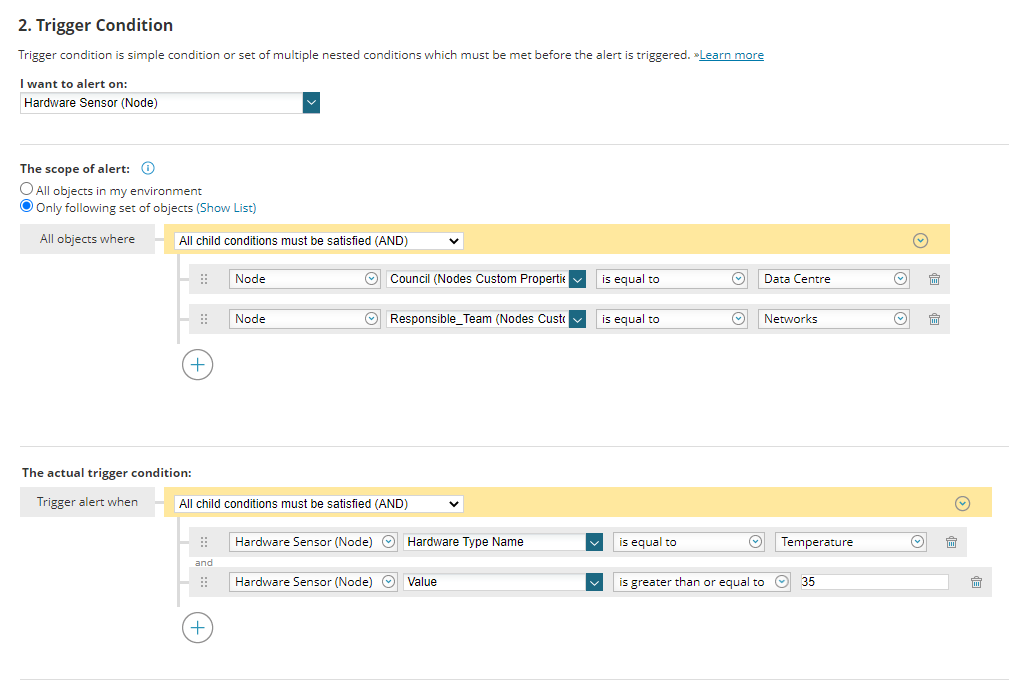Open the Learn more link
Image resolution: width=1020 pixels, height=689 pixels.
[x=731, y=55]
